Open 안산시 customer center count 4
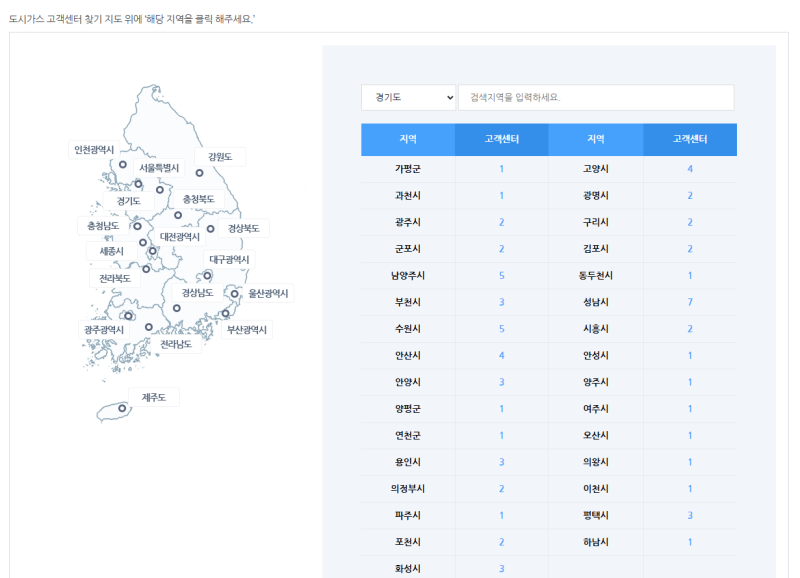The width and height of the screenshot is (800, 578). 502,356
